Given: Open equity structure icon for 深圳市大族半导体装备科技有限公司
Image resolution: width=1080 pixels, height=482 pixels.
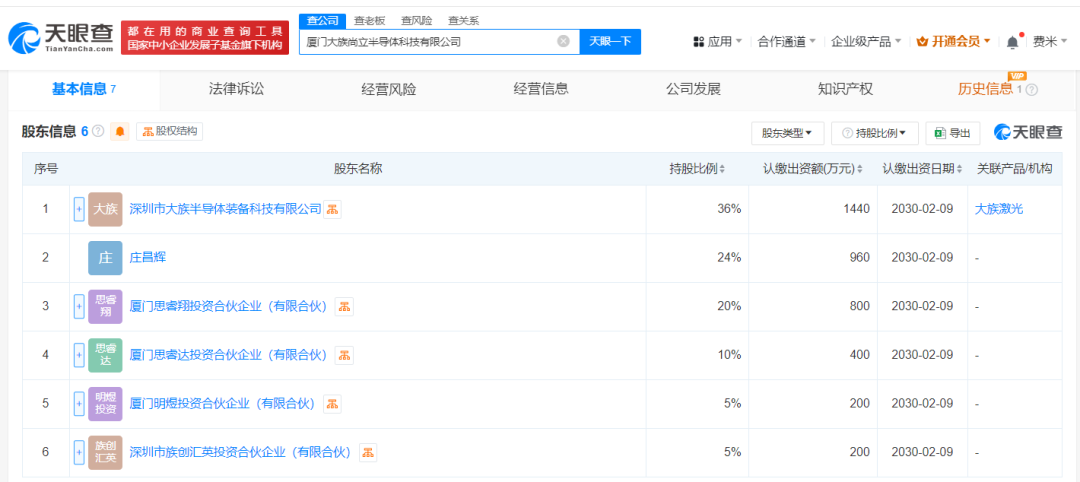Looking at the screenshot, I should (333, 209).
